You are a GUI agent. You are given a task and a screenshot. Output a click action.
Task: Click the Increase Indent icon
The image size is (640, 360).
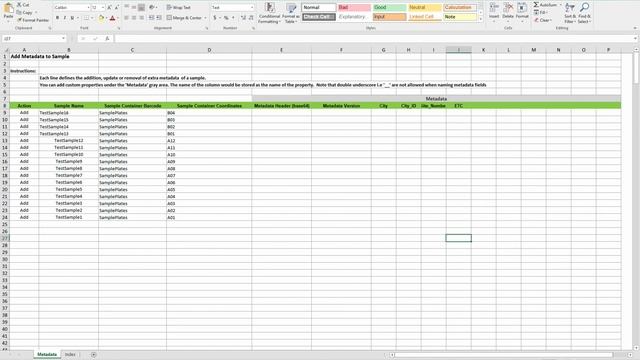pos(159,18)
